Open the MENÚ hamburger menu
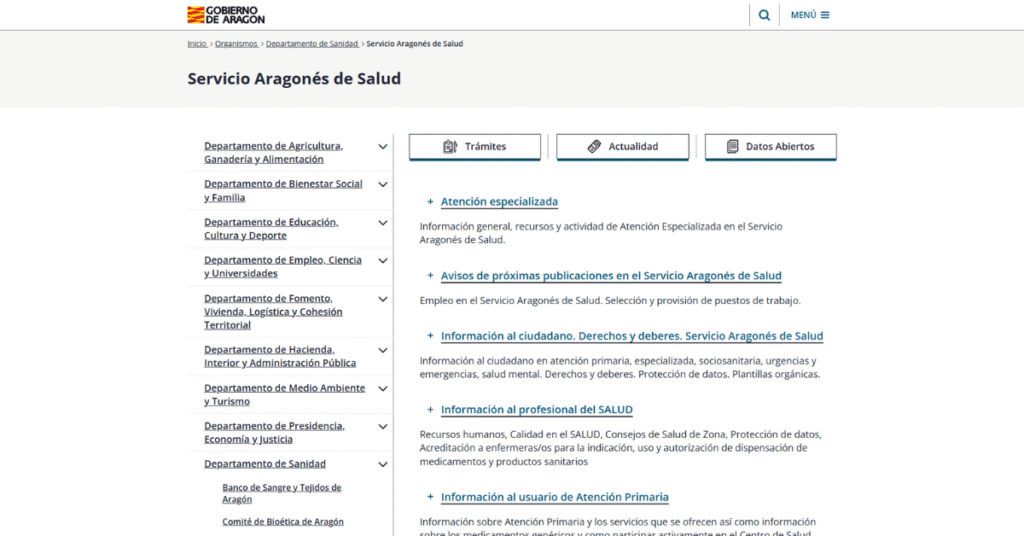The image size is (1024, 536). 810,15
